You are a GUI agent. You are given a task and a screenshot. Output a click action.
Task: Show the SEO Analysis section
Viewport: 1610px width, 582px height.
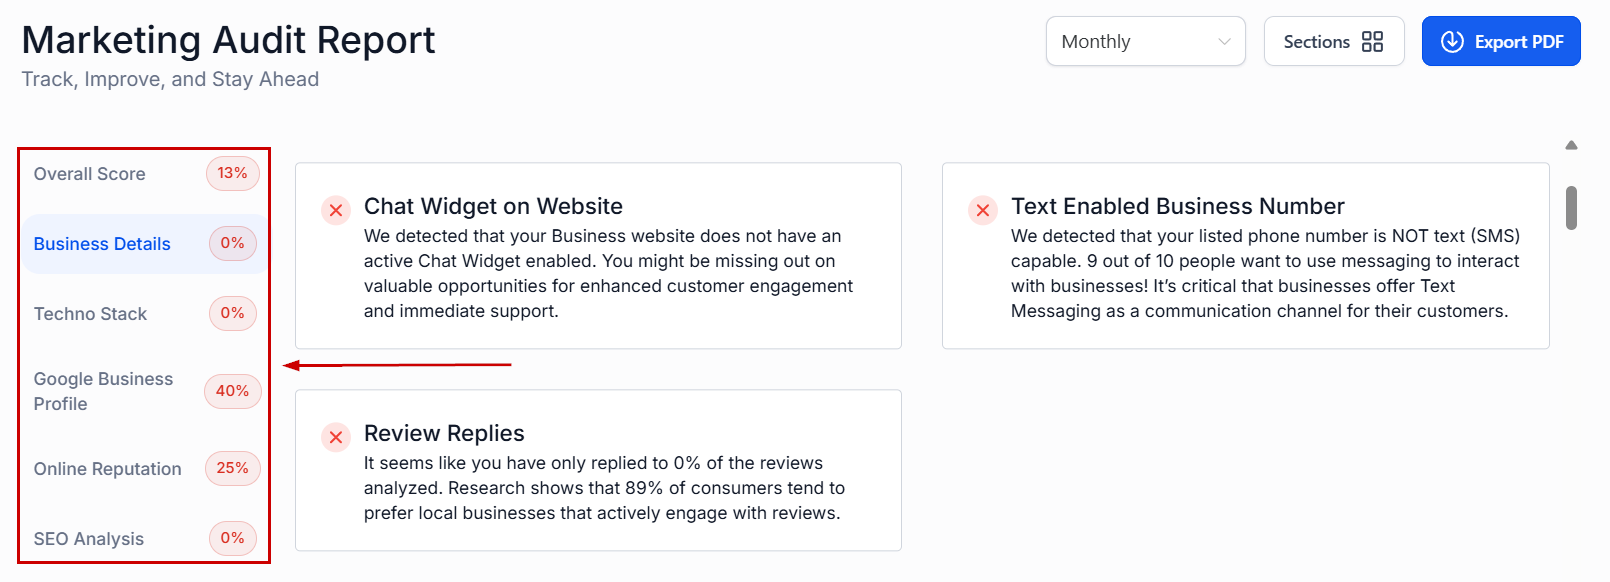coord(89,539)
